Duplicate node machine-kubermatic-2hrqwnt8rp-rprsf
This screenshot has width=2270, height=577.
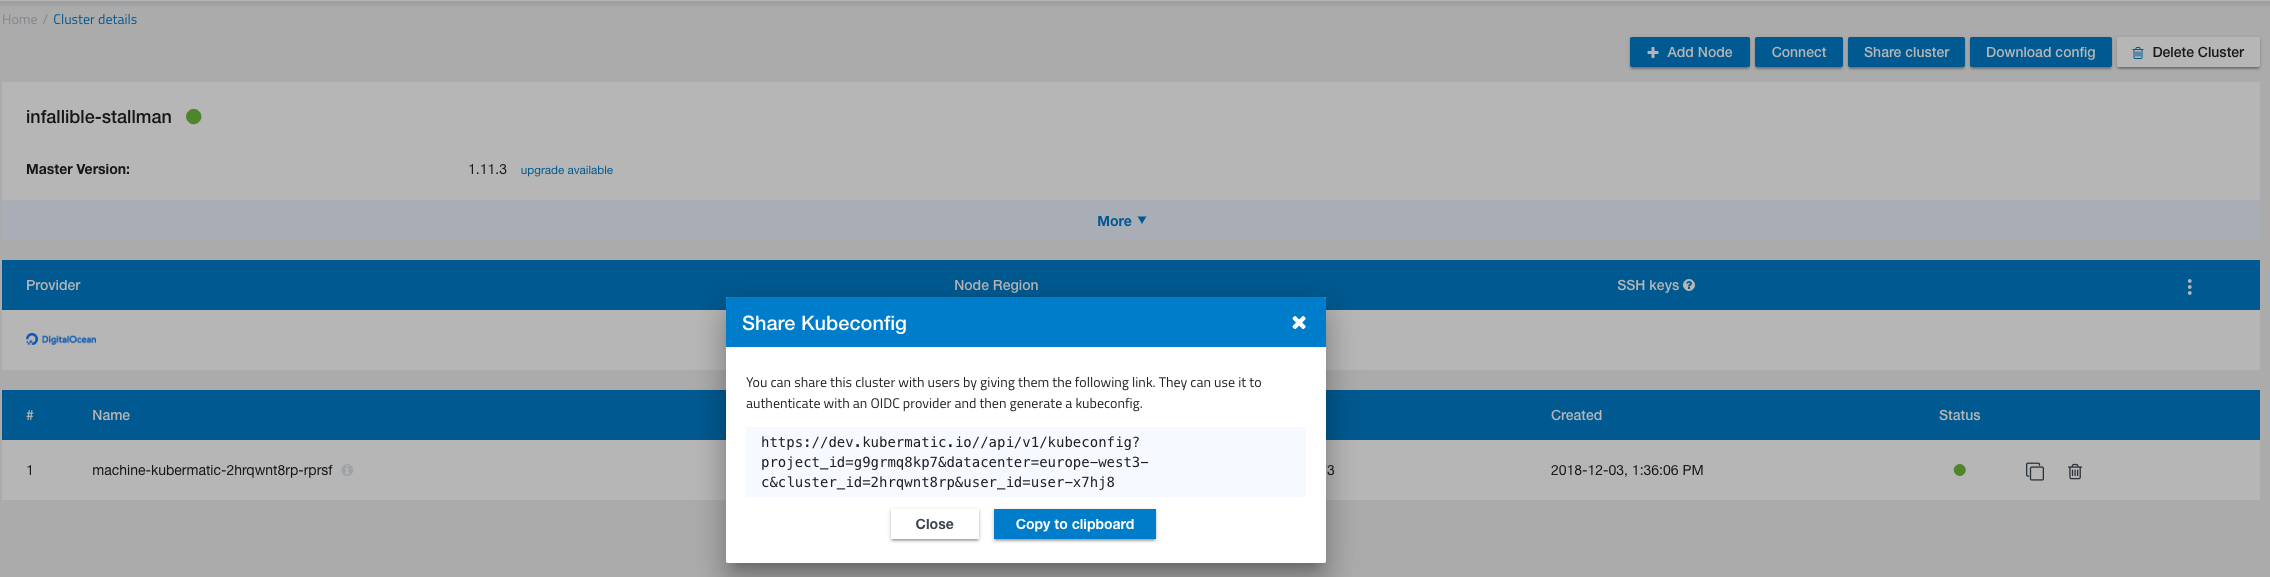[x=2034, y=471]
